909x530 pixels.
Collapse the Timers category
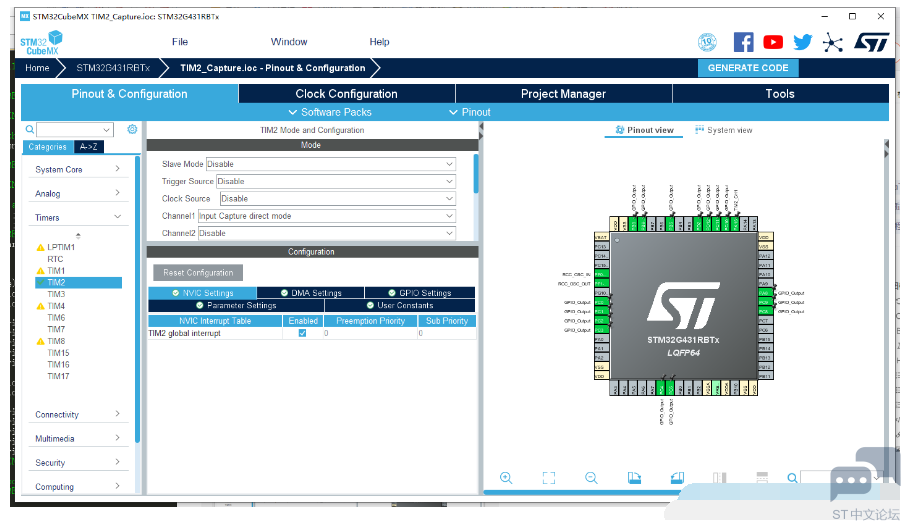78,218
